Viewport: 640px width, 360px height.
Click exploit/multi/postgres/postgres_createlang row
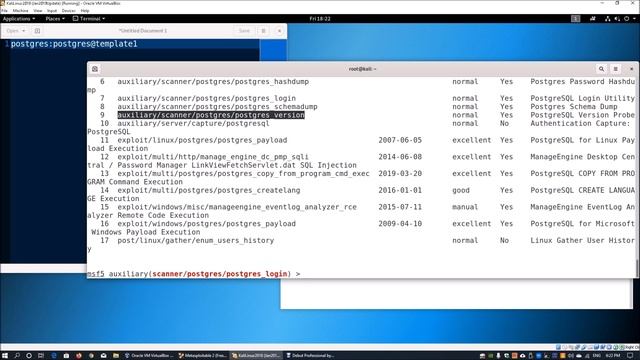[x=209, y=190]
